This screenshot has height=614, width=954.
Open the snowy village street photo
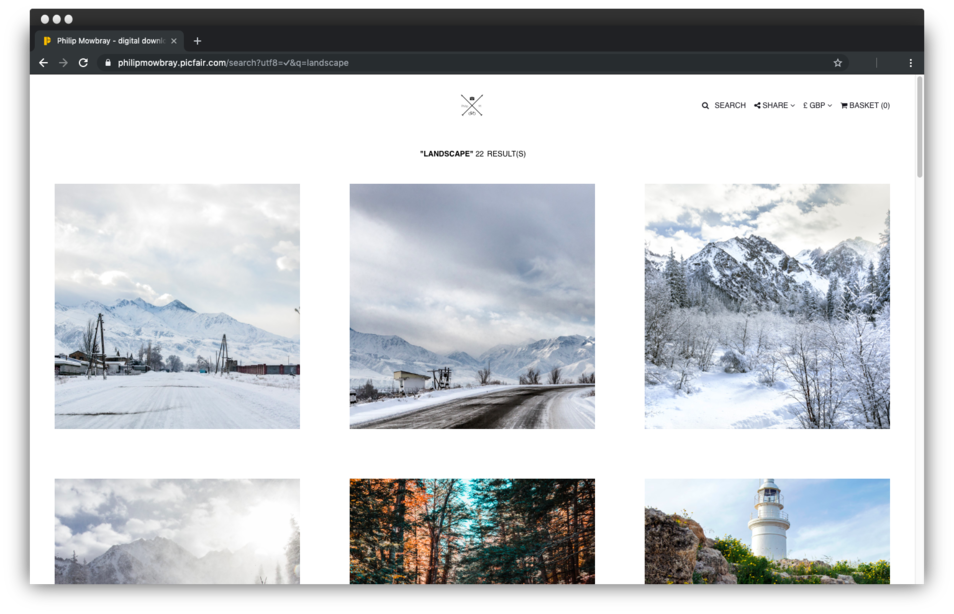[x=177, y=306]
